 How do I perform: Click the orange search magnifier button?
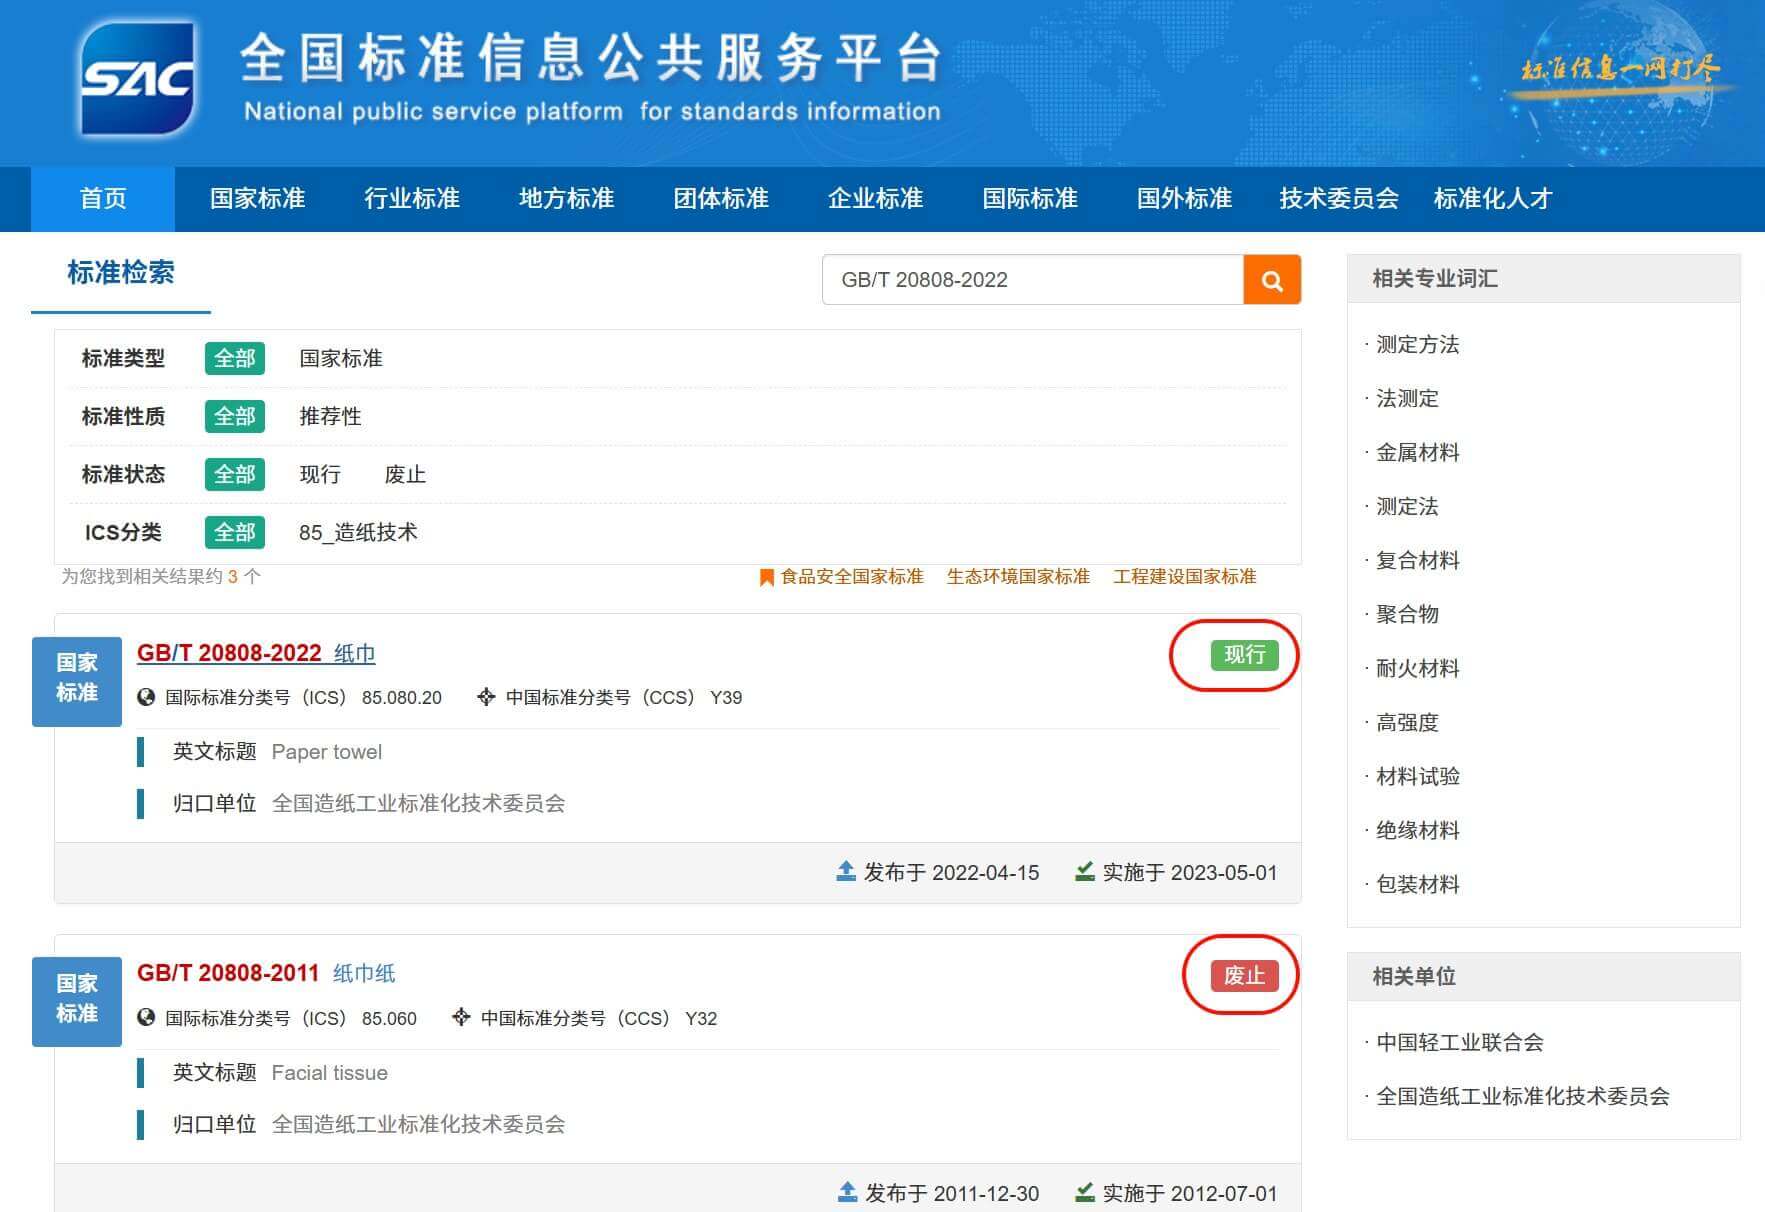[1271, 280]
